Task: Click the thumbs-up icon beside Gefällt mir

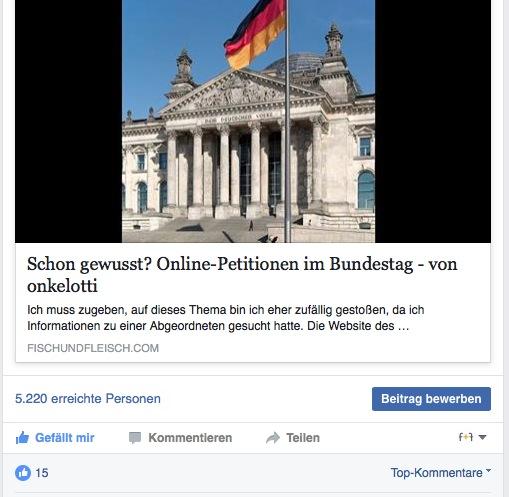Action: tap(22, 438)
